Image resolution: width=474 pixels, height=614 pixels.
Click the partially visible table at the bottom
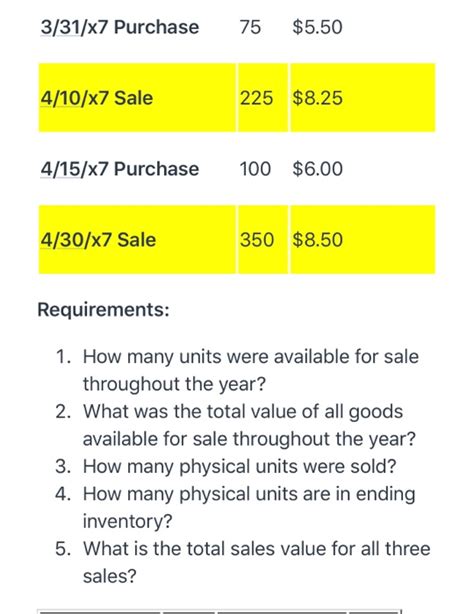[219, 611]
